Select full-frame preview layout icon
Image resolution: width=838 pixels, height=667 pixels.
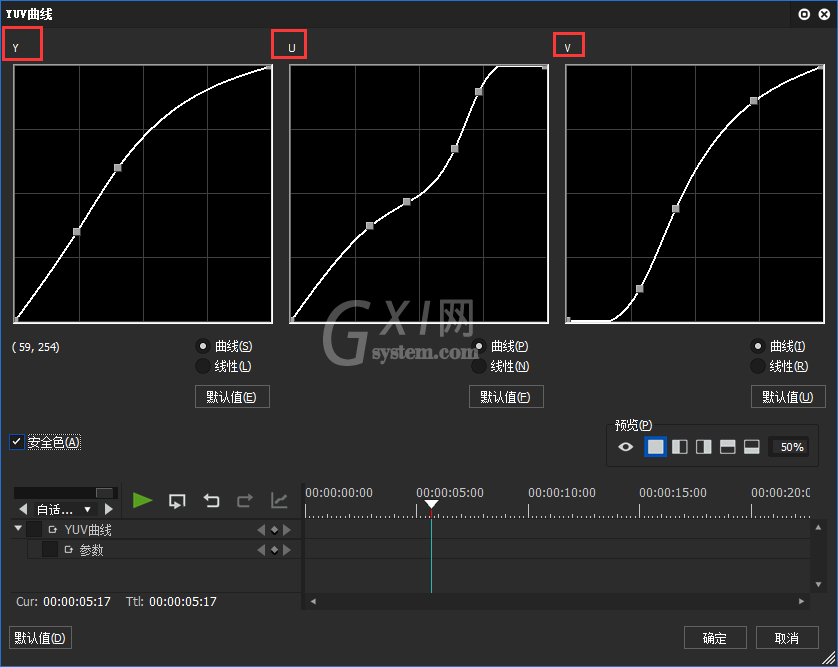coord(655,447)
